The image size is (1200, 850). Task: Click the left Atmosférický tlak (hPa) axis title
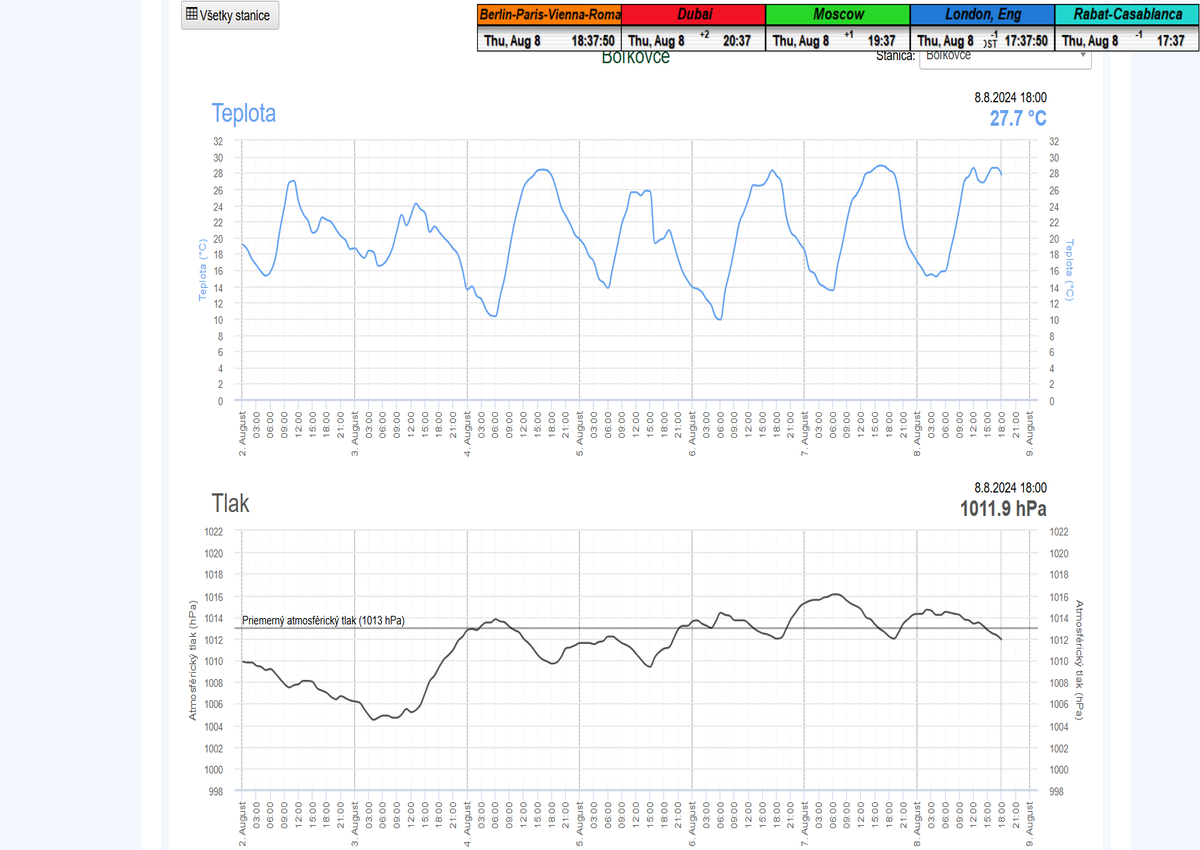coord(192,660)
